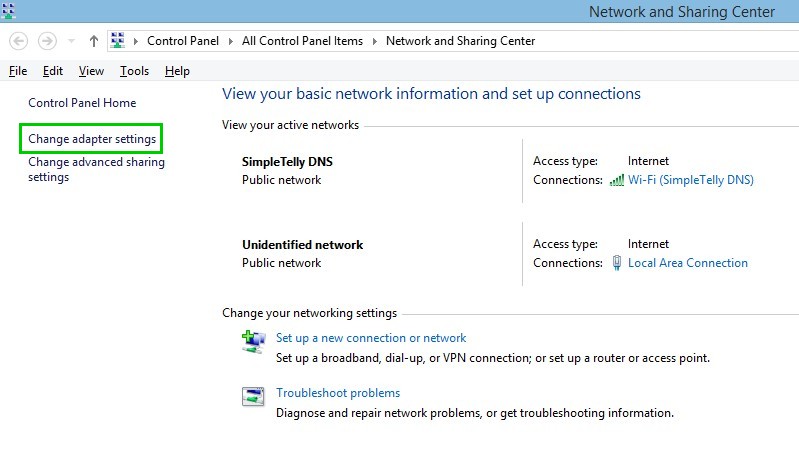Screen dimensions: 799x463
Task: Click the Network and Sharing Center breadcrumb
Action: [460, 41]
